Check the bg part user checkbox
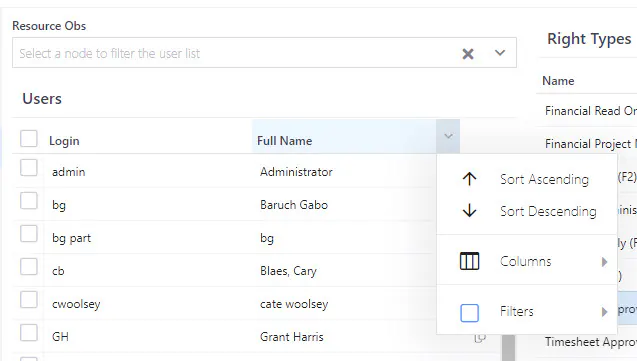The image size is (637, 361). click(x=29, y=233)
